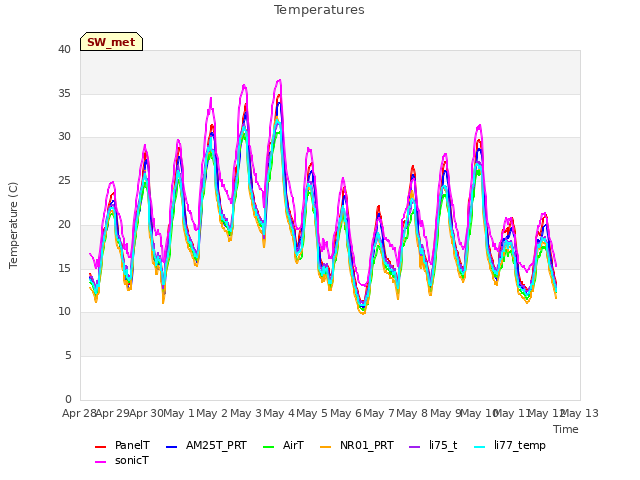The image size is (640, 480).
Task: Click the May 13 x-axis label
Action: (580, 413)
